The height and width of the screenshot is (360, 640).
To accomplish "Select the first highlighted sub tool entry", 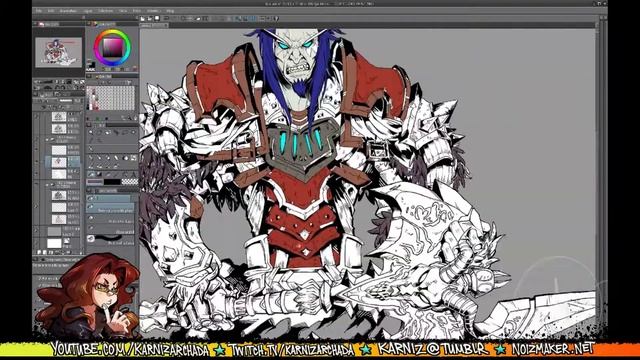I will click(109, 198).
